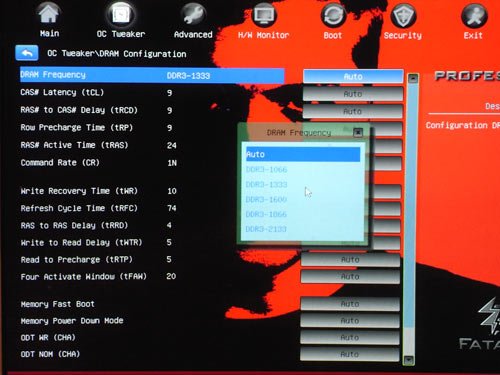Open the Boot icon
Image resolution: width=500 pixels, height=375 pixels.
point(333,15)
